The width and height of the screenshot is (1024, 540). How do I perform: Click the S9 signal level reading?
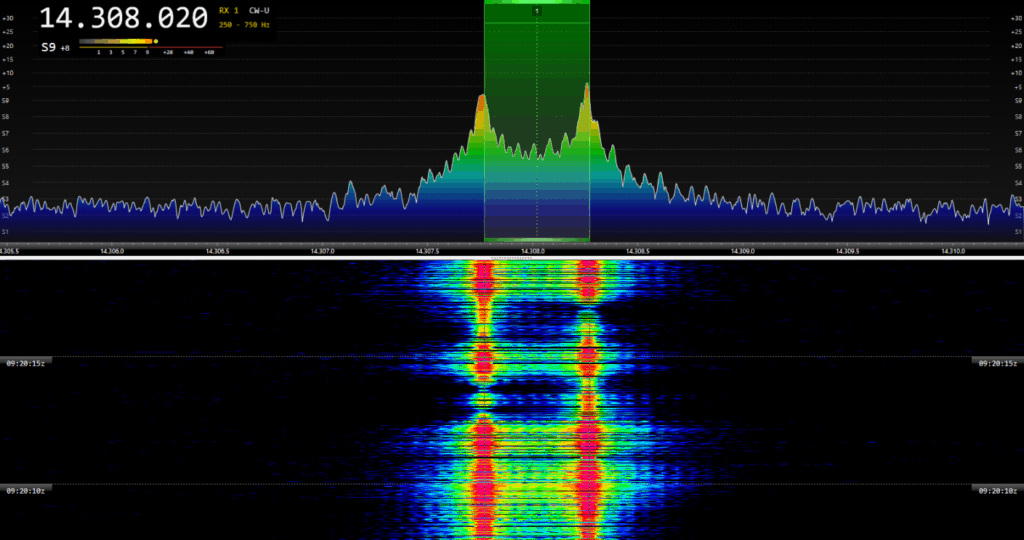pyautogui.click(x=49, y=47)
